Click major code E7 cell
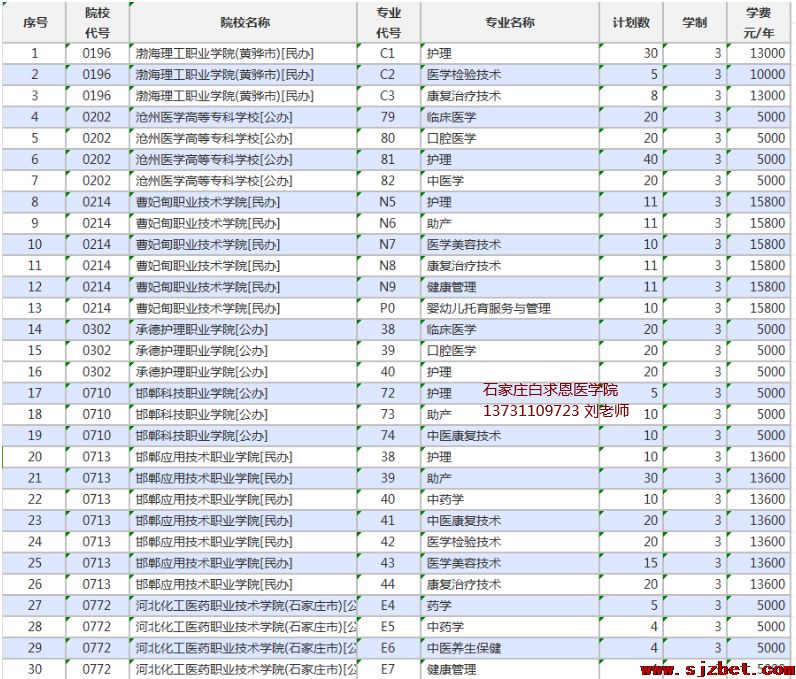796x679 pixels. click(x=389, y=669)
